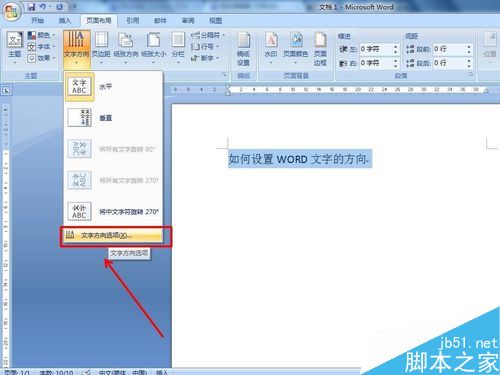Open the Page Color icon
This screenshot has height=375, width=500.
click(x=296, y=48)
